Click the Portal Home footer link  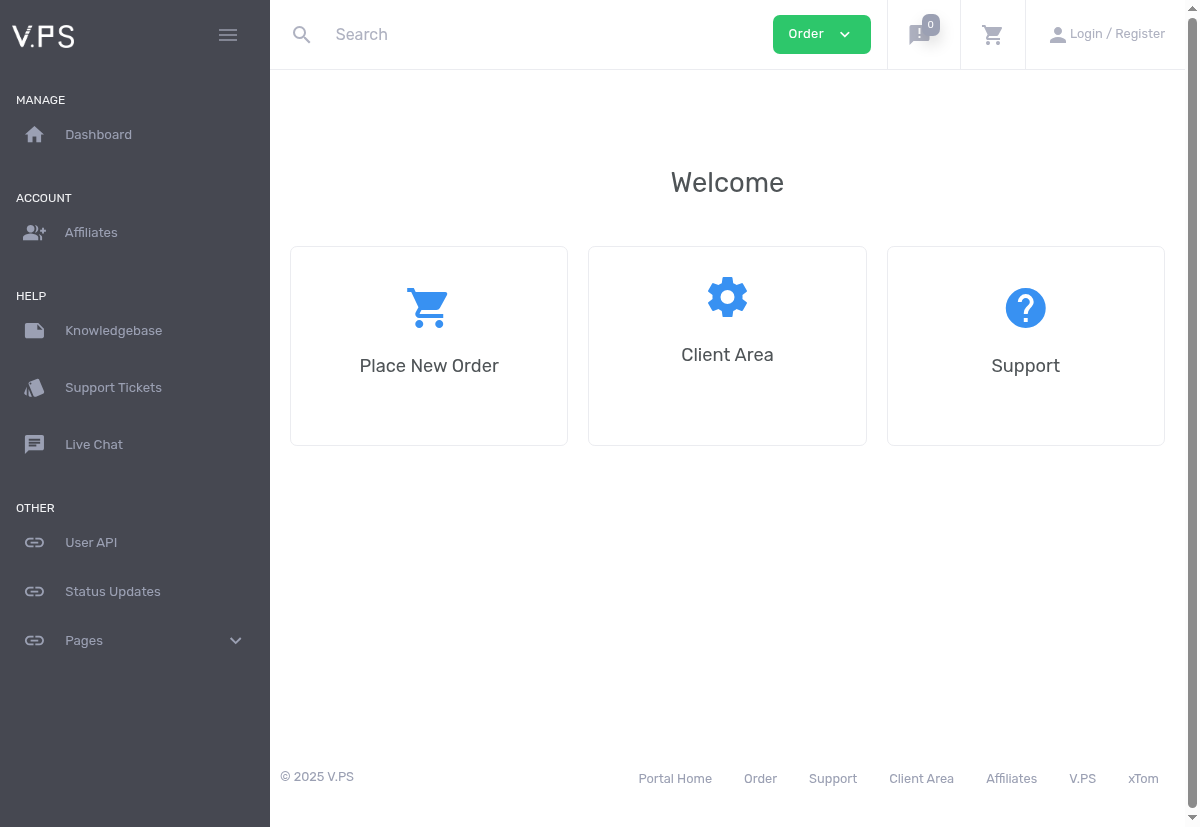[675, 779]
